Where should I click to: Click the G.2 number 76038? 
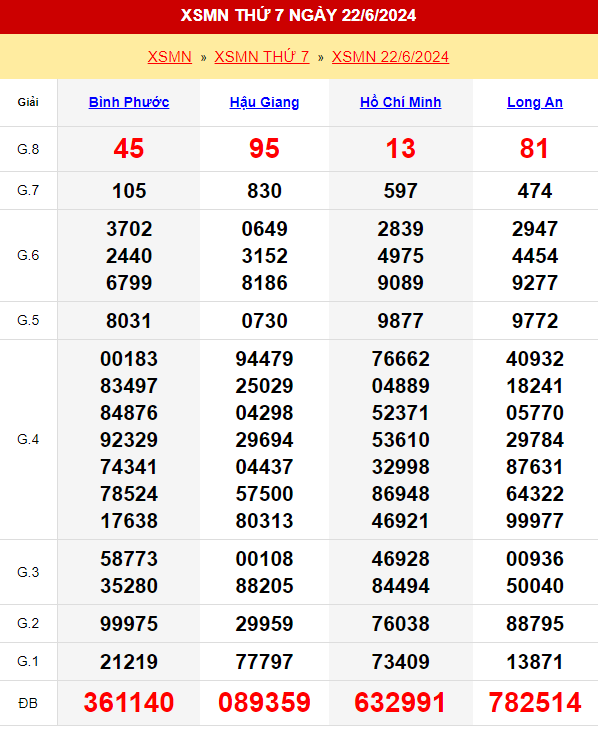[400, 623]
